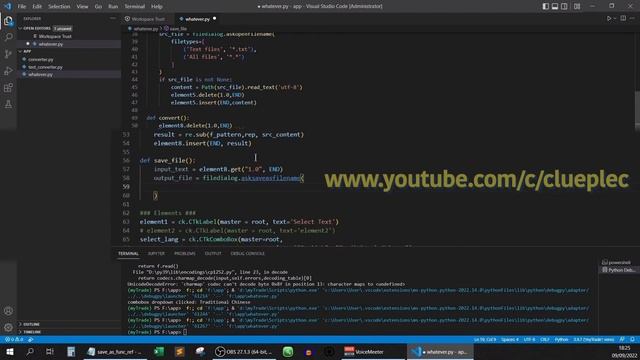640x360 pixels.
Task: Select the Python interpreter in status bar
Action: click(593, 340)
